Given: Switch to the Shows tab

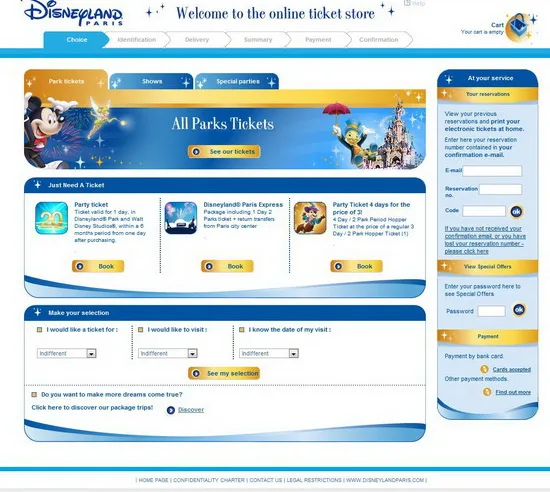Looking at the screenshot, I should coord(152,81).
